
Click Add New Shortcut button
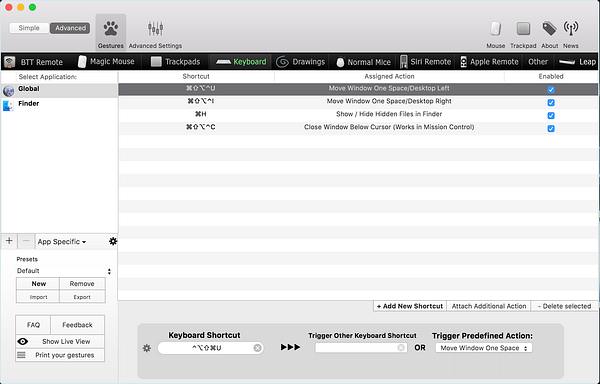(409, 306)
